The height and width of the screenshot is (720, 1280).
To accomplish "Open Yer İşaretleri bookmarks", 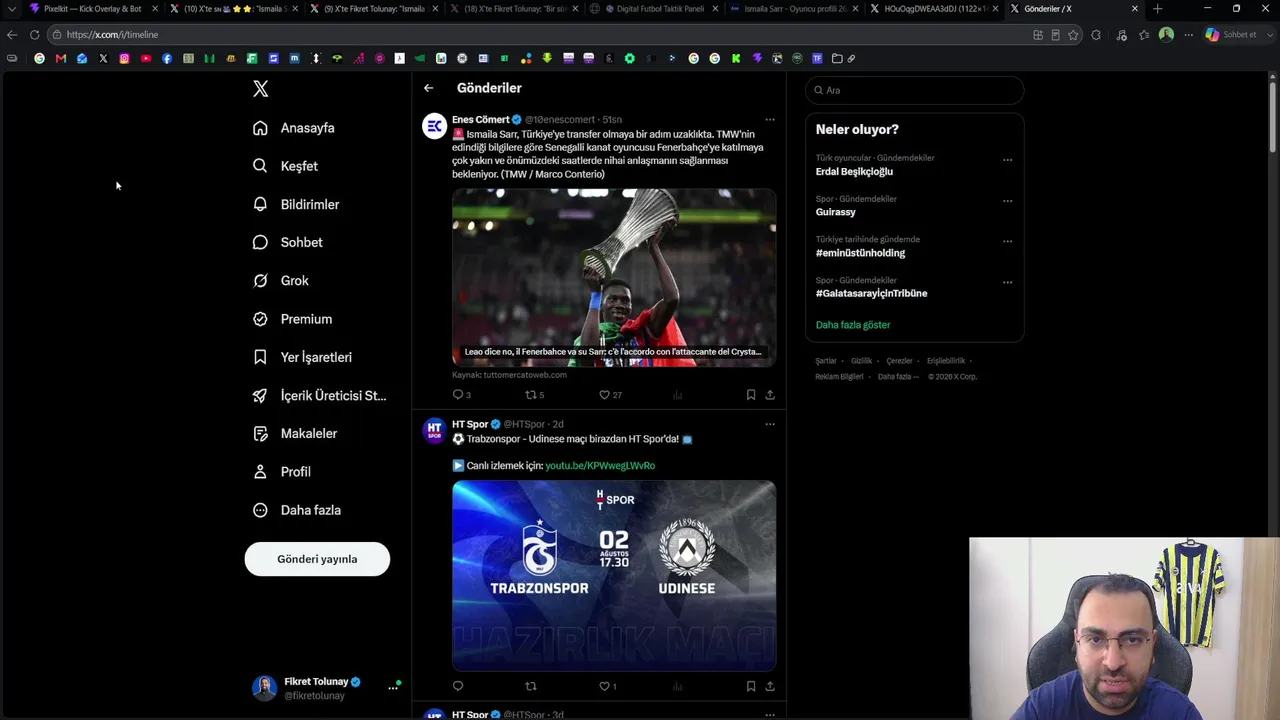I will (303, 357).
